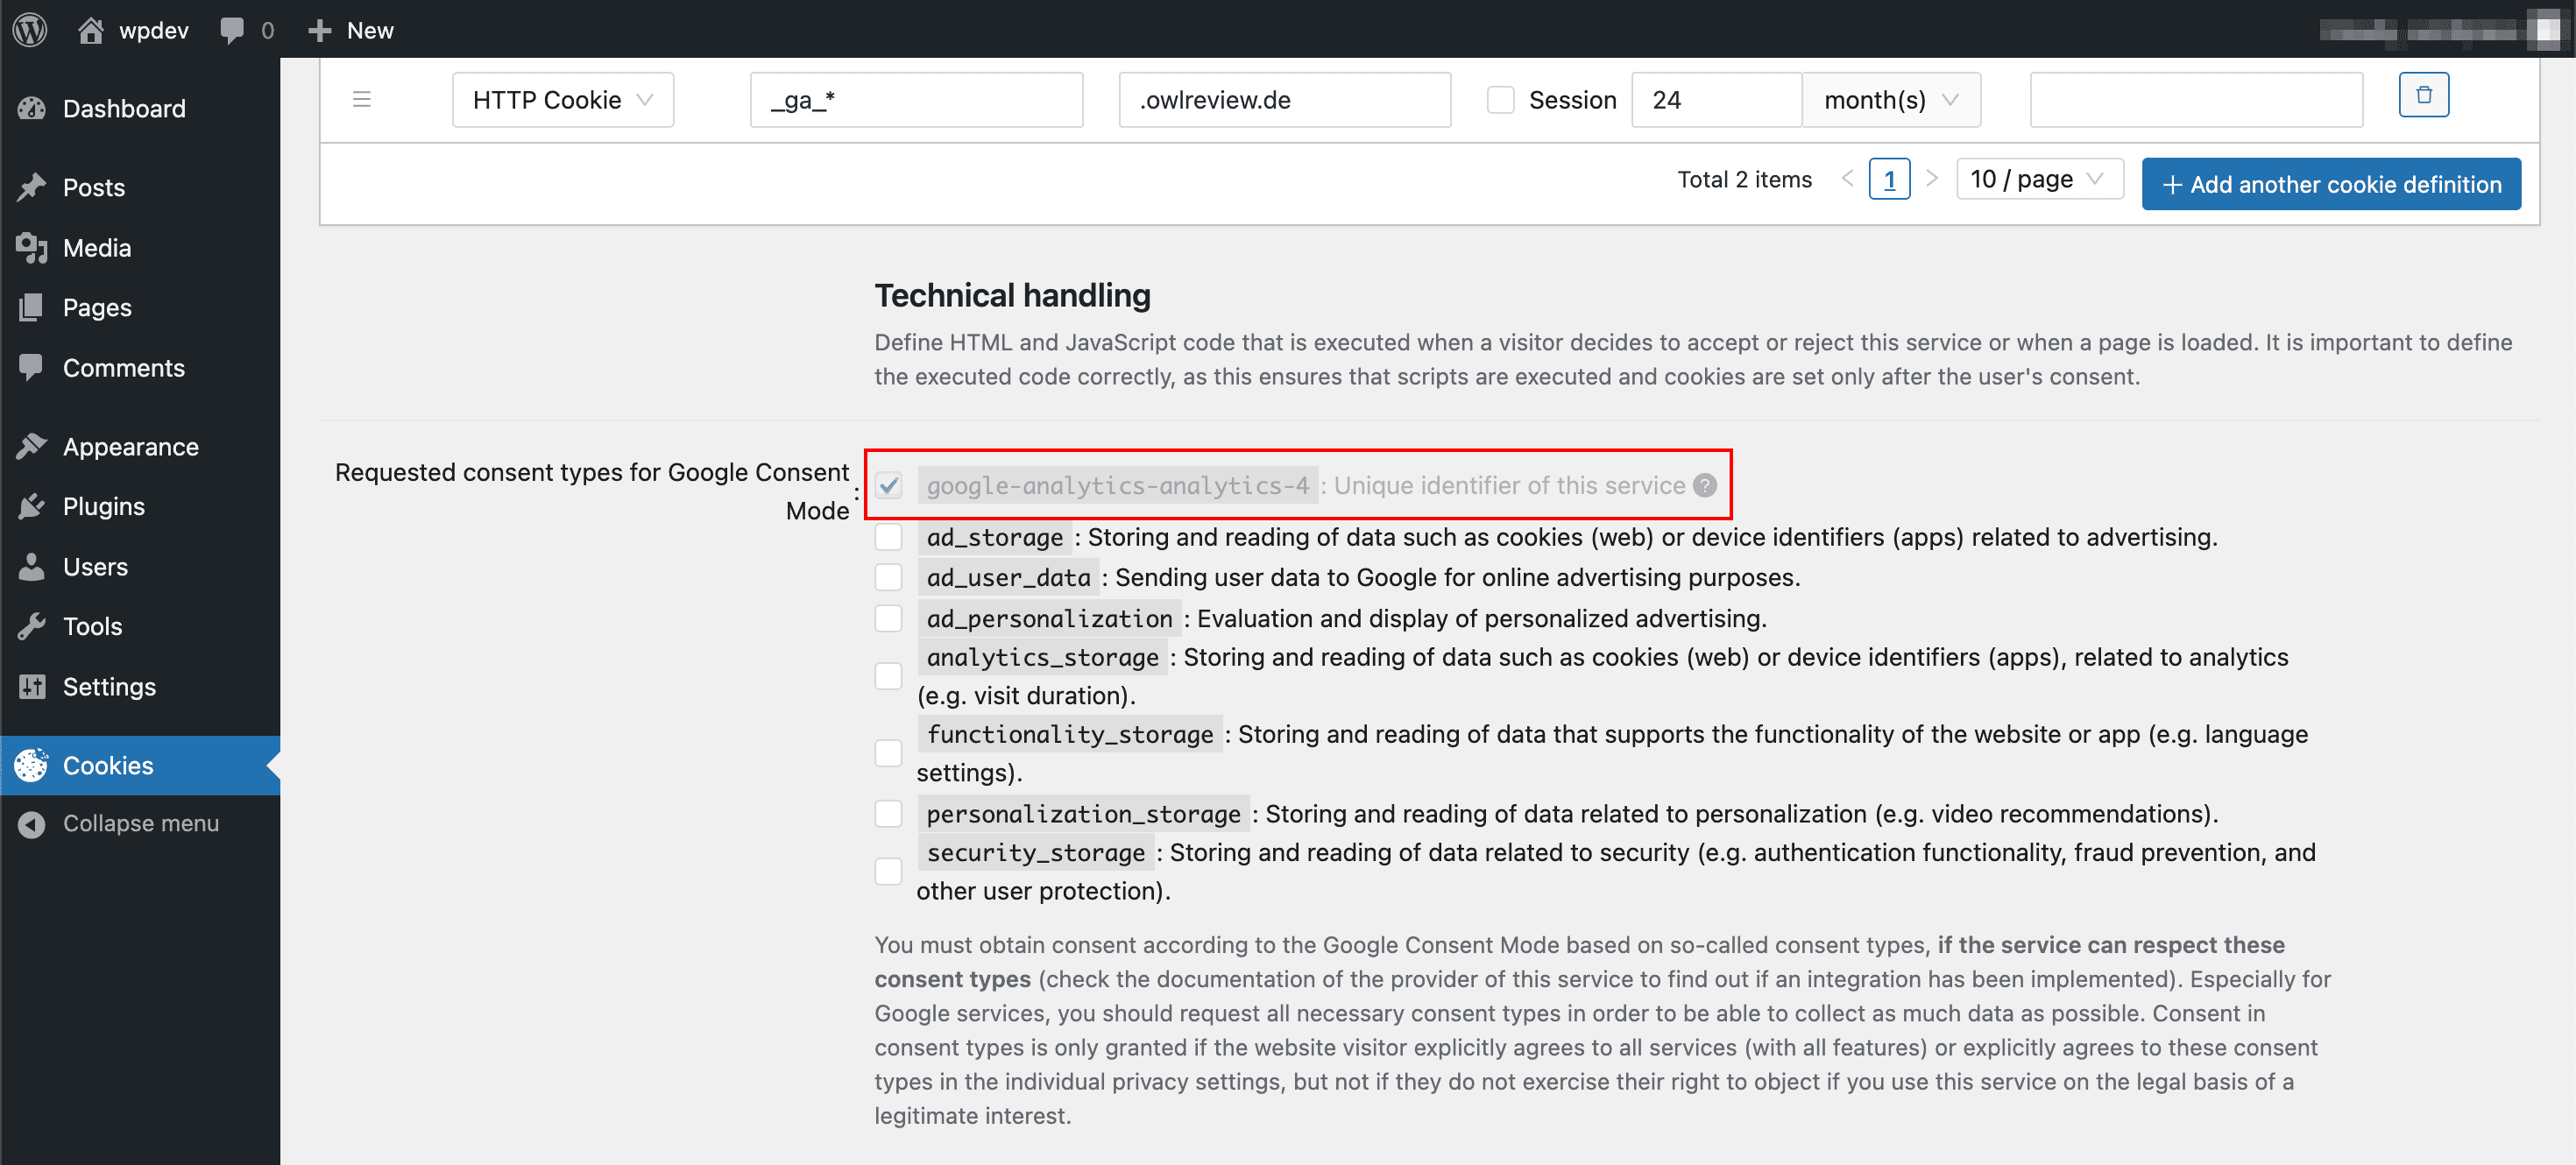2576x1165 pixels.
Task: Enable the ad_storage consent checkbox
Action: [888, 537]
